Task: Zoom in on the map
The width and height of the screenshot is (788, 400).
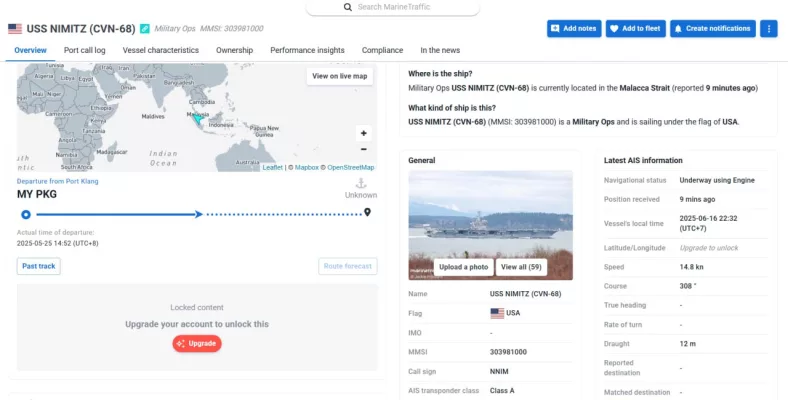Action: point(363,133)
